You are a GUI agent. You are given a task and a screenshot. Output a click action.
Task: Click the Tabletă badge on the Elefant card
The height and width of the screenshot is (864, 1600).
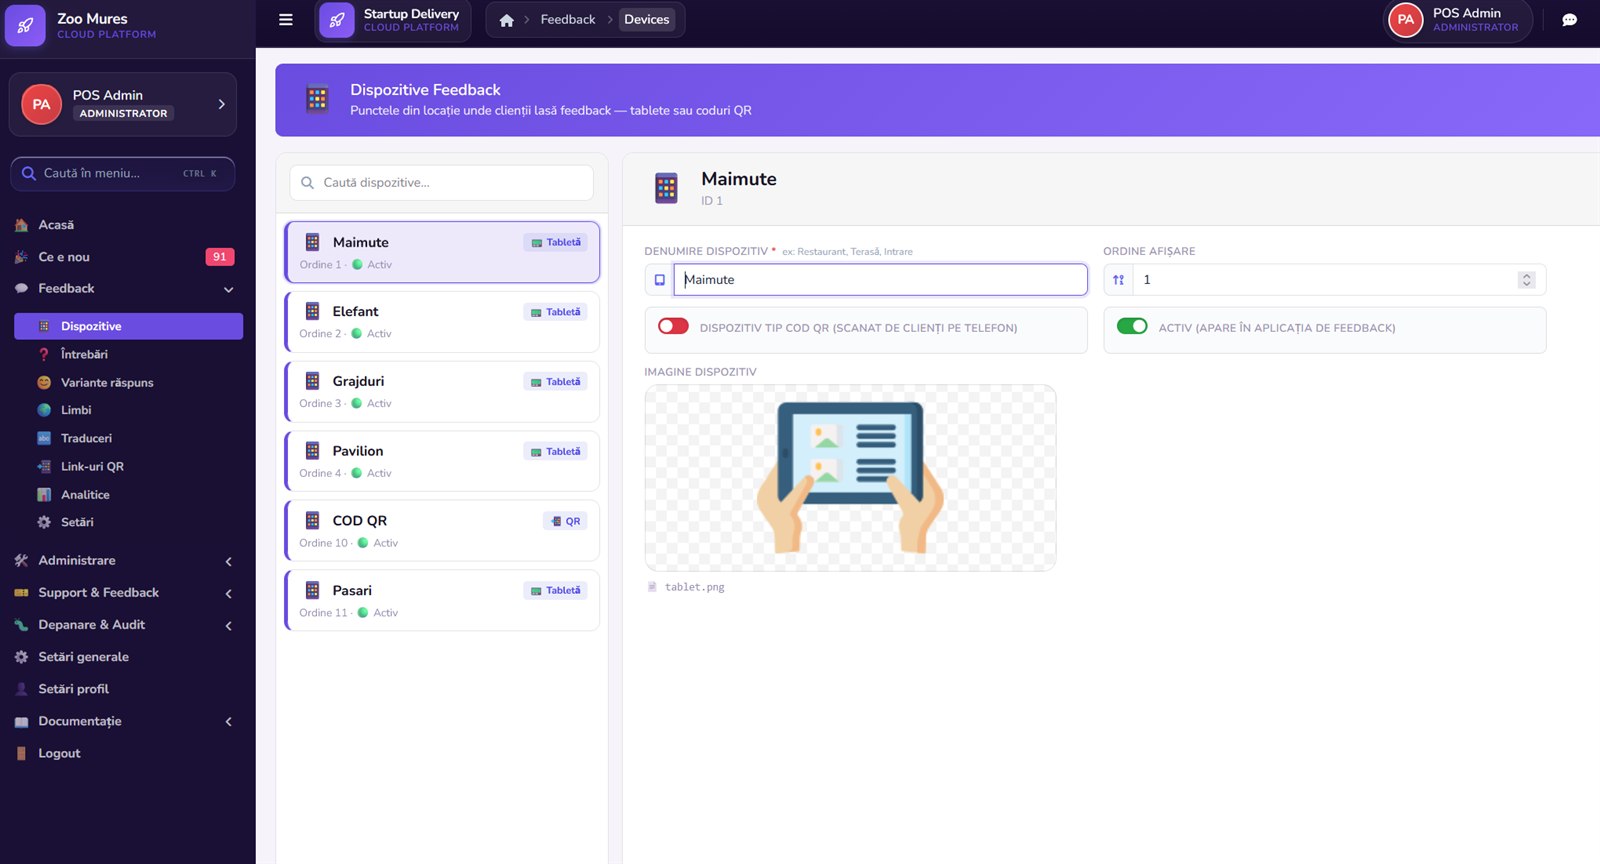[x=556, y=312]
